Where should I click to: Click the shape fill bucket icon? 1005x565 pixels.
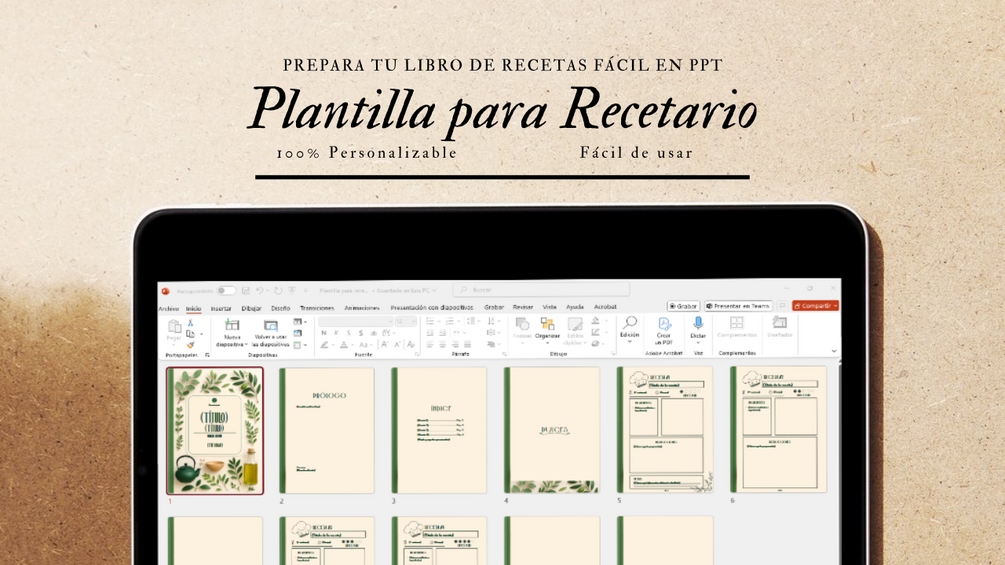[595, 321]
